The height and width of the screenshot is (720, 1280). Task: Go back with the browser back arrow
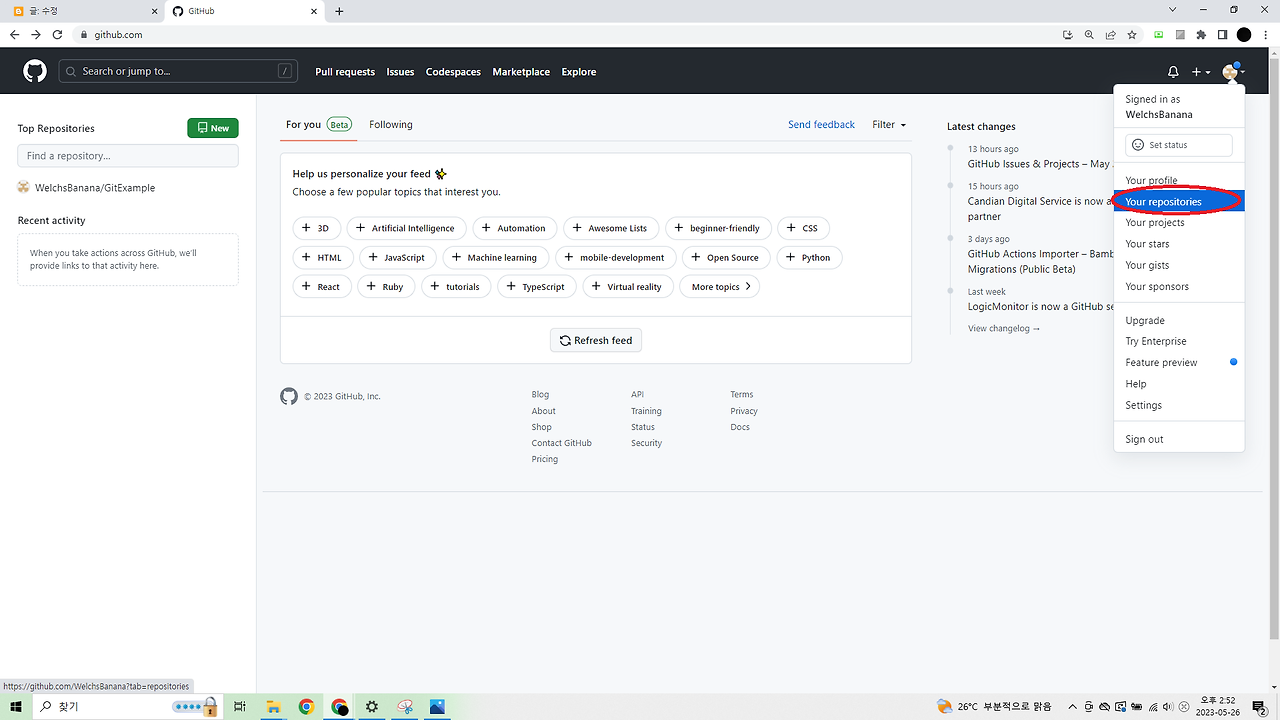tap(14, 34)
